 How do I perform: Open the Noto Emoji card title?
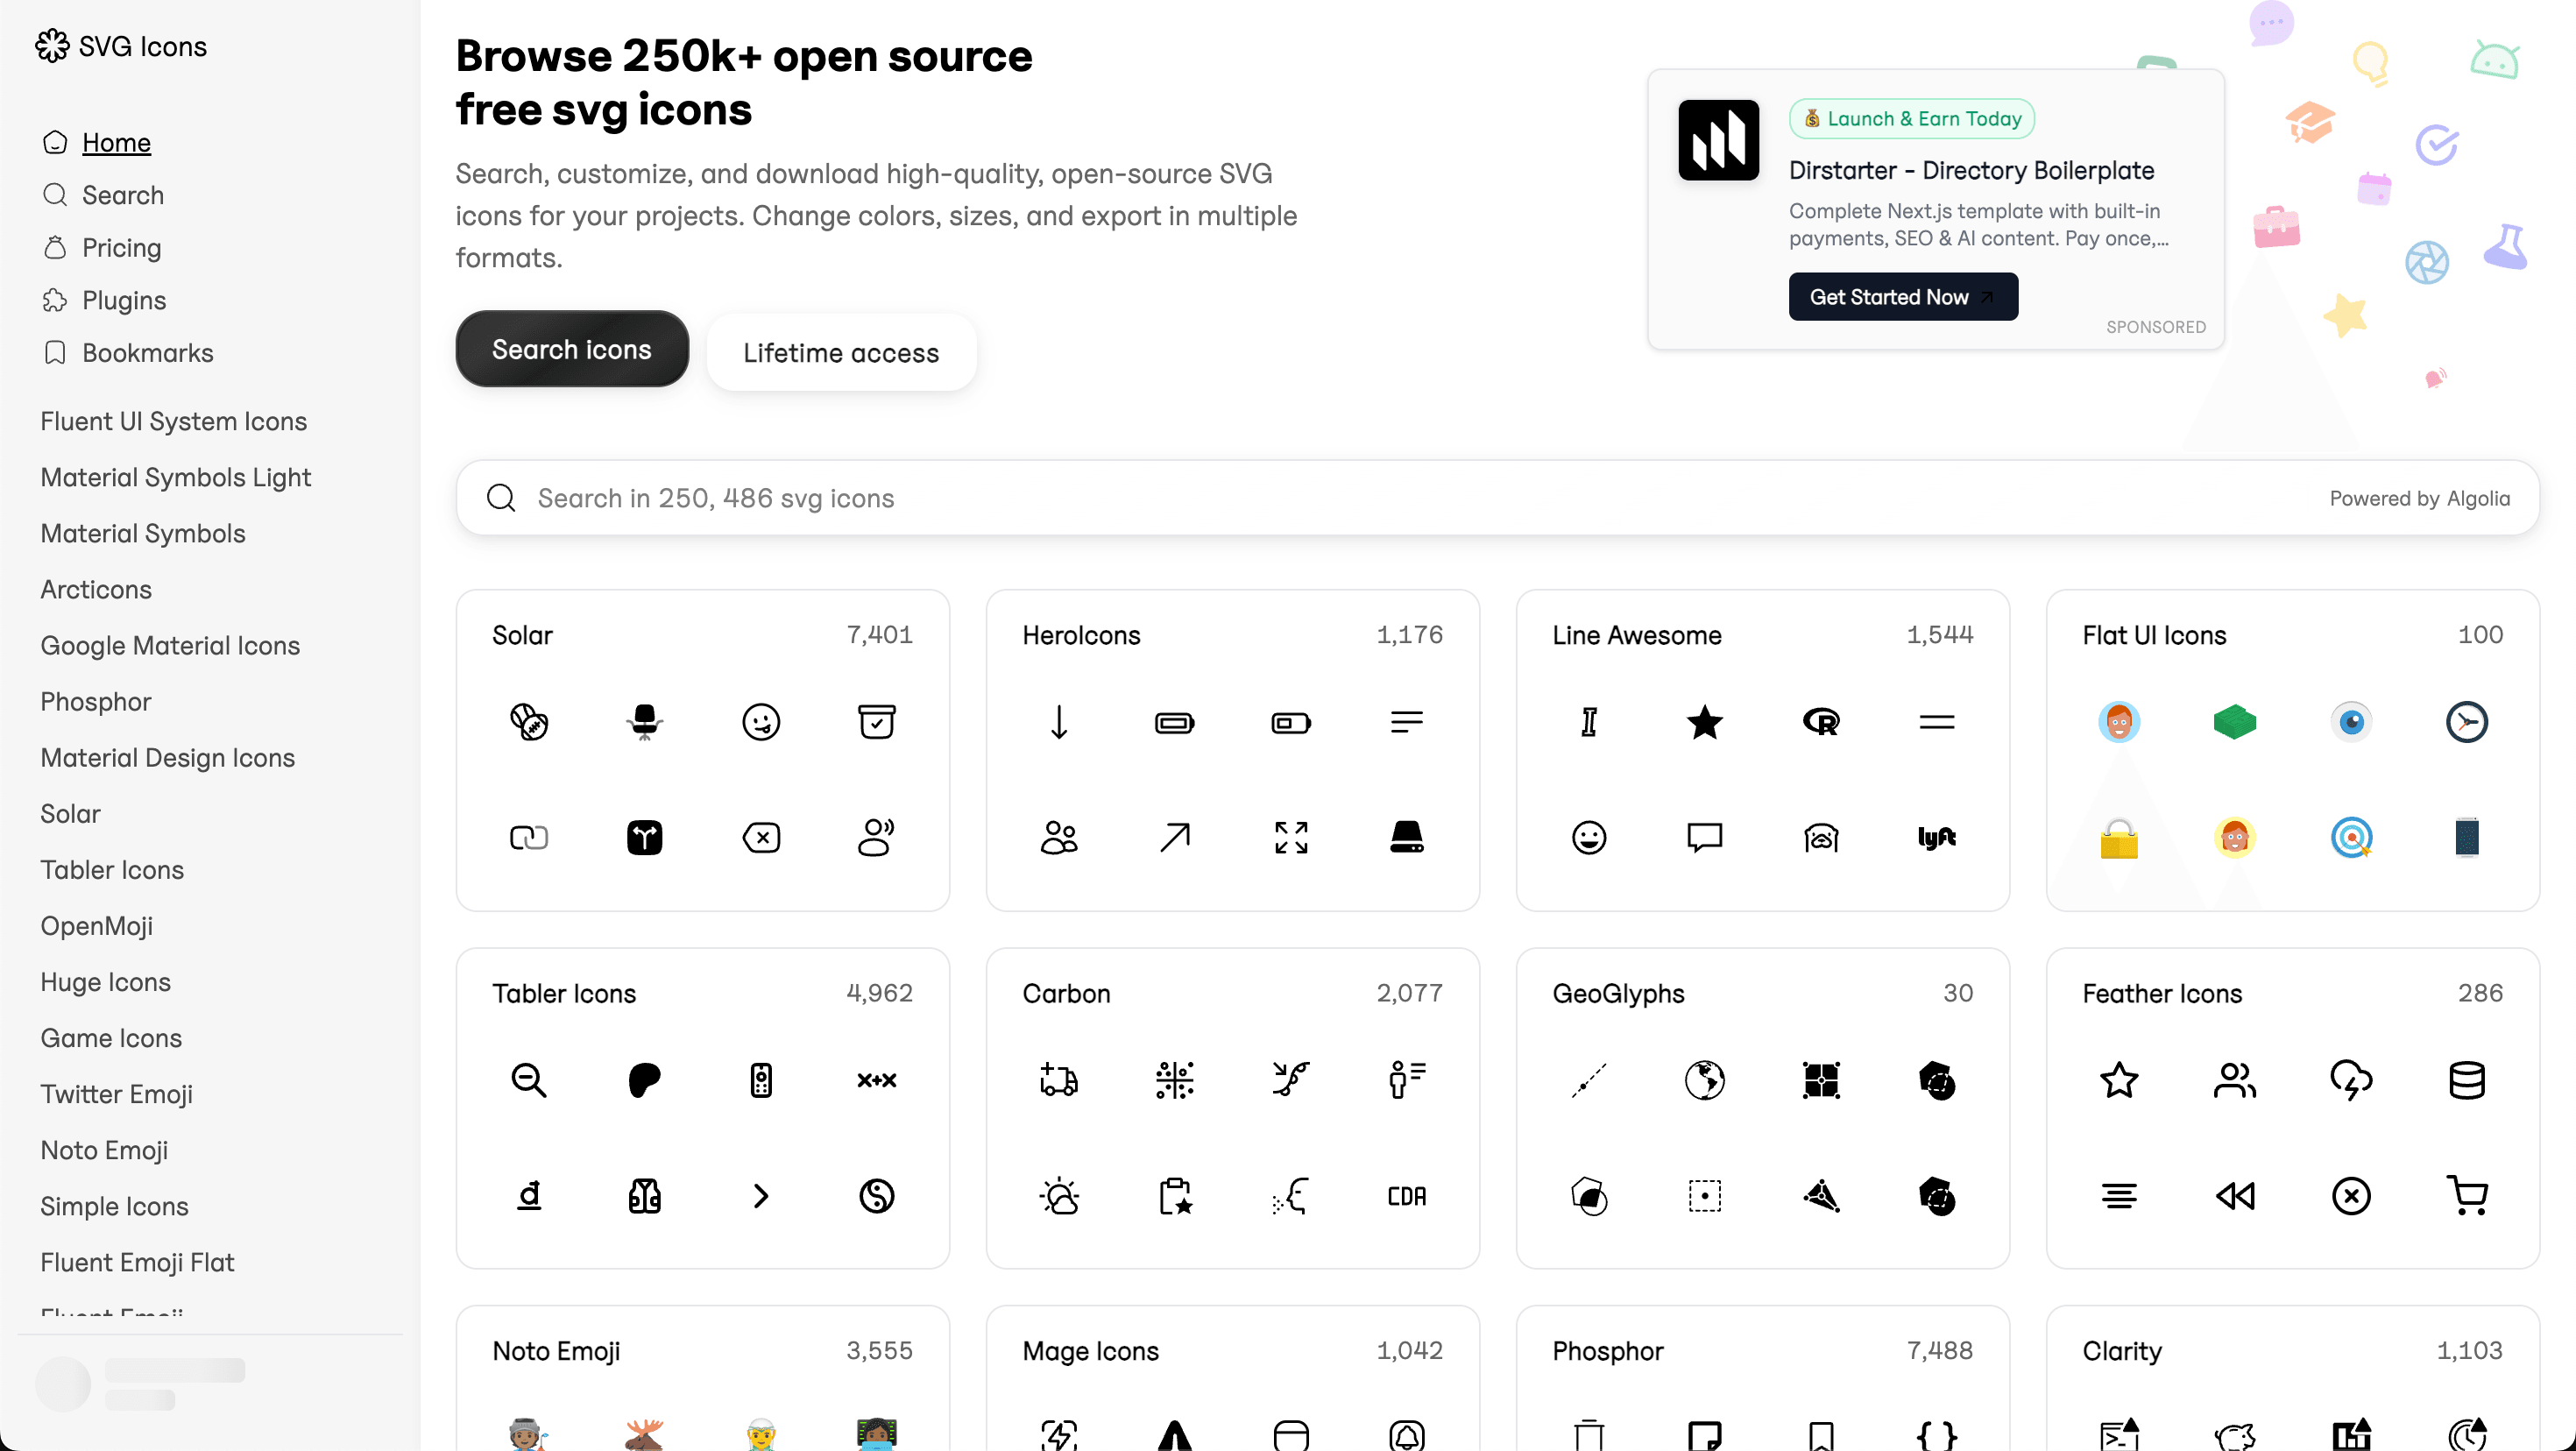pos(556,1351)
